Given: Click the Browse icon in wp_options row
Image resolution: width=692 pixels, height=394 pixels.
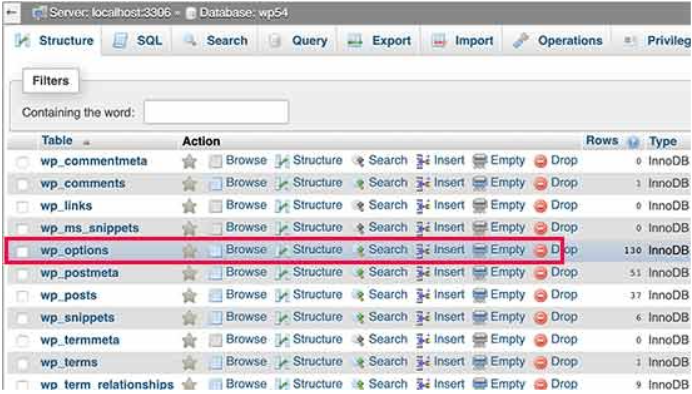Looking at the screenshot, I should coord(215,251).
